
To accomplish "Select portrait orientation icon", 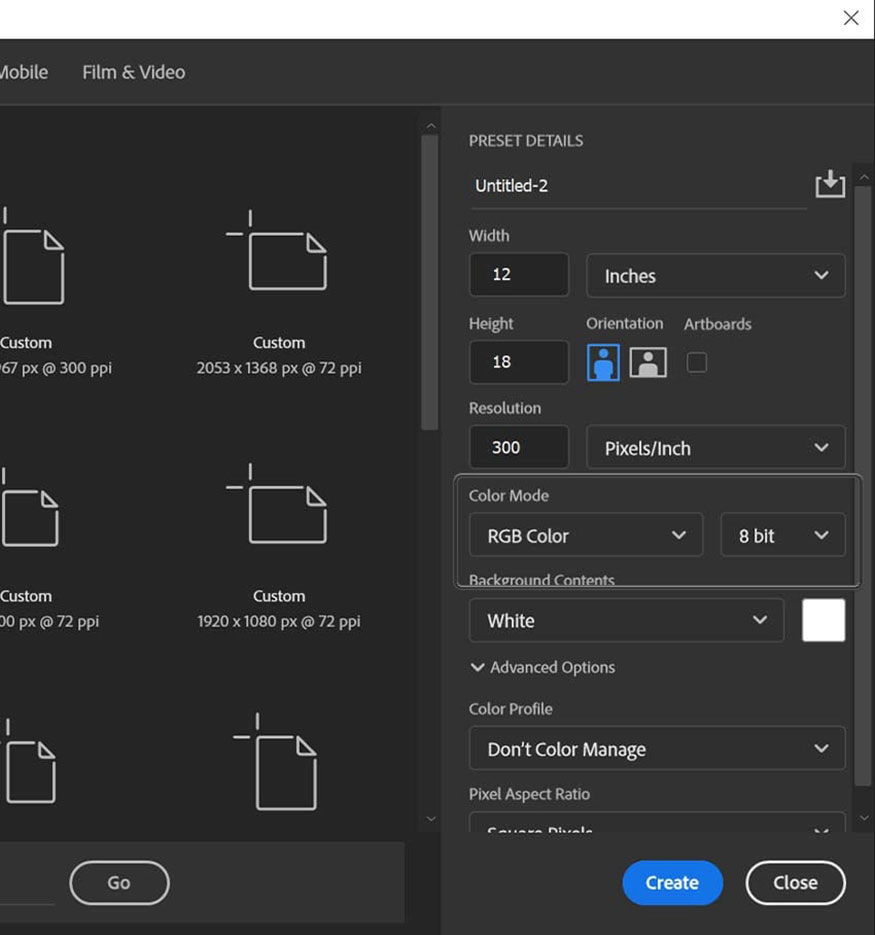I will click(603, 362).
